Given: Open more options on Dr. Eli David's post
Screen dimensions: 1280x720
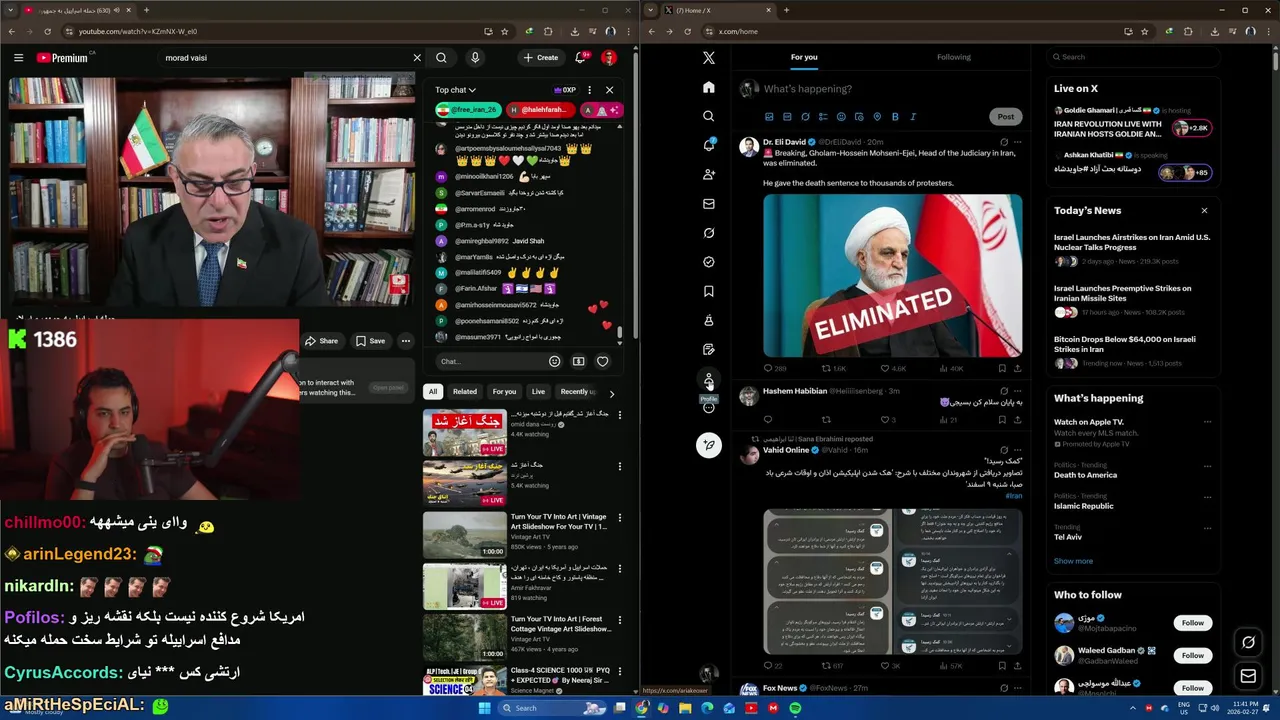Looking at the screenshot, I should (x=1018, y=142).
